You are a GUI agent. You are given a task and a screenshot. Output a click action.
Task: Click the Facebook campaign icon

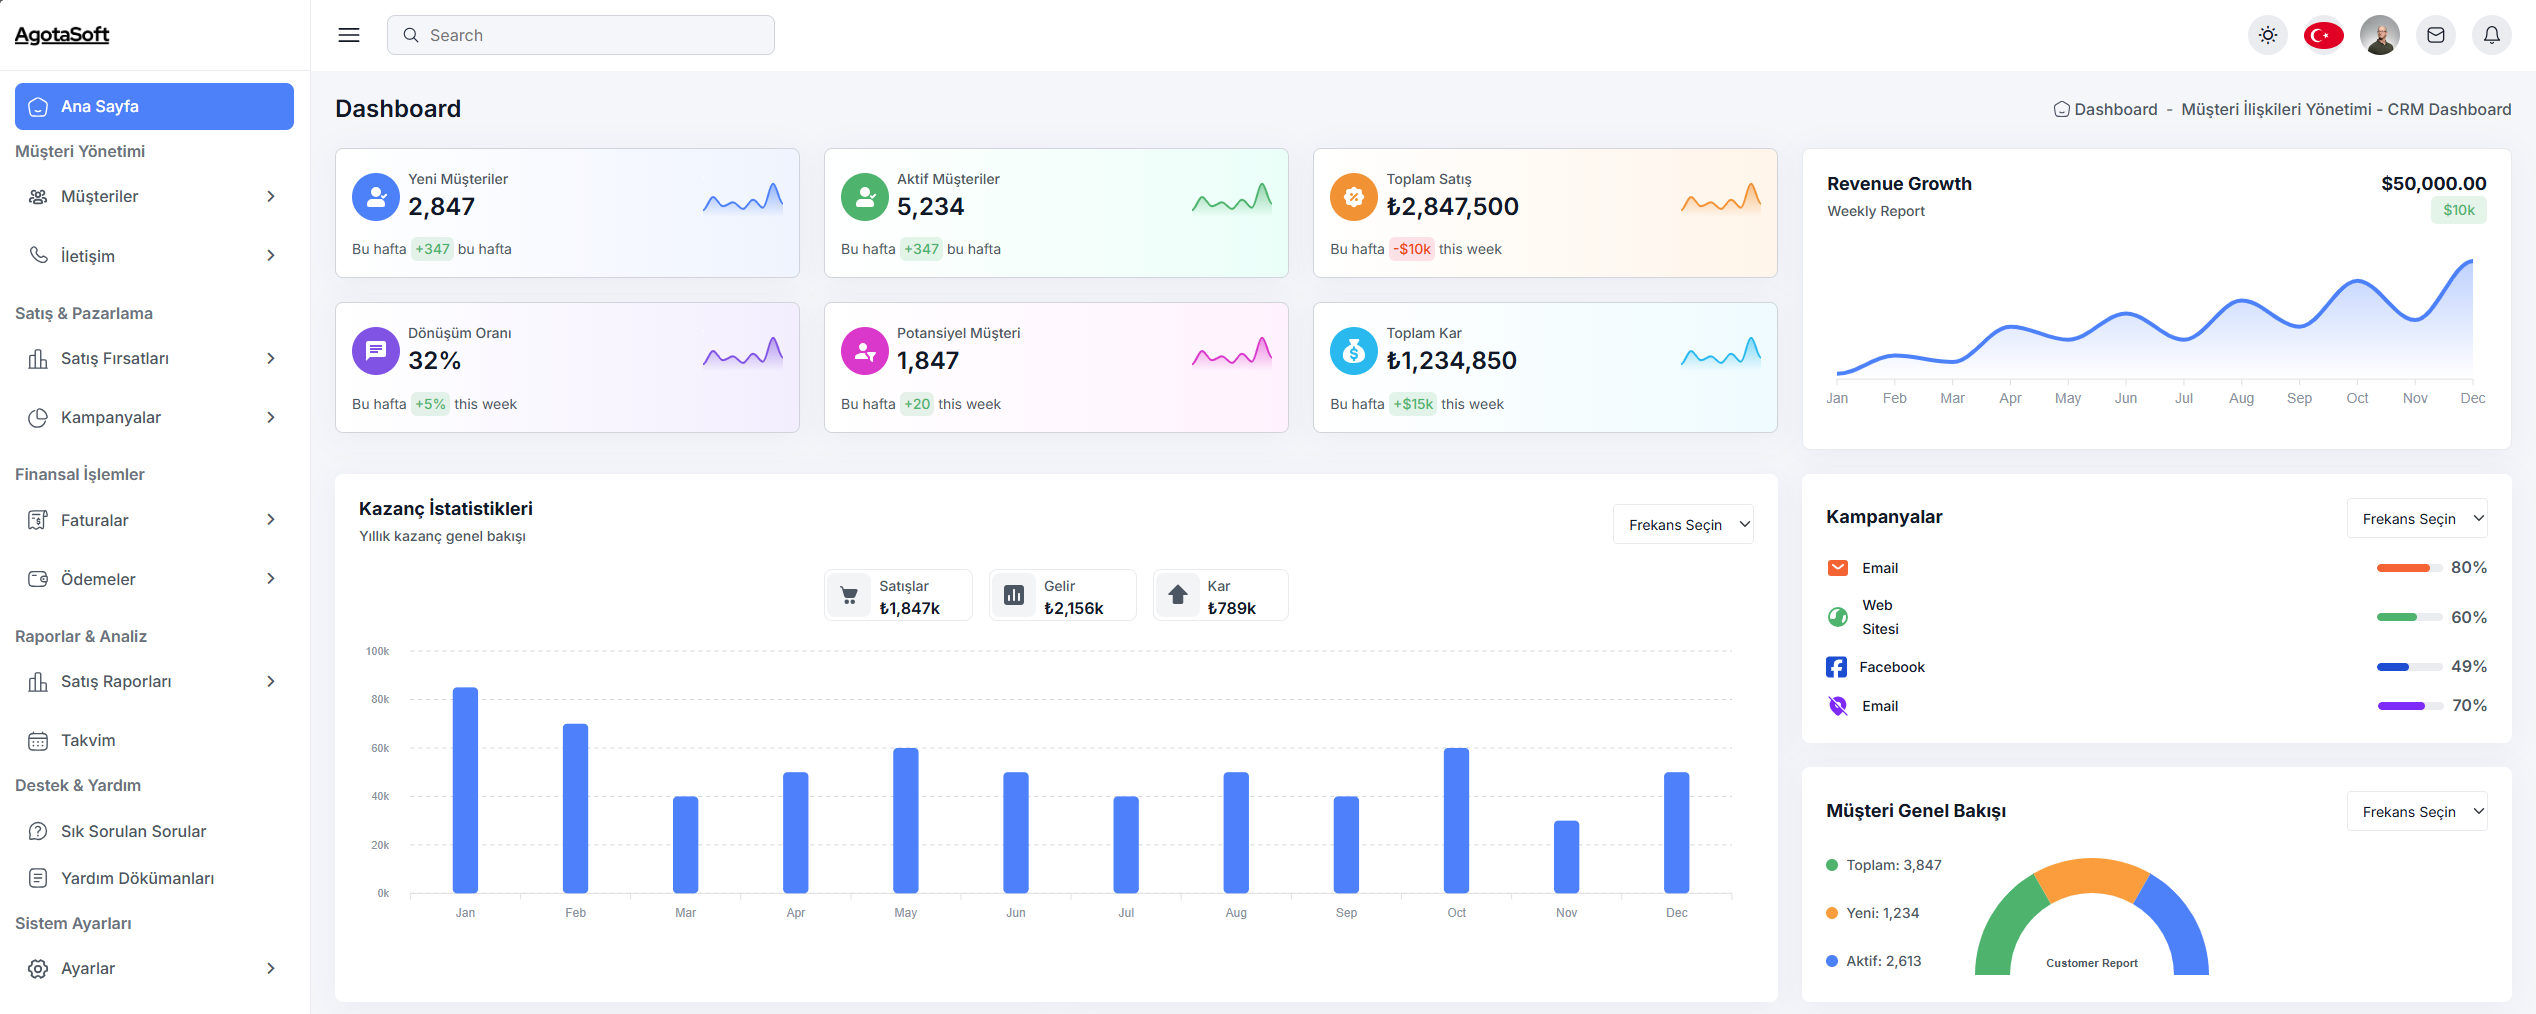click(x=1837, y=667)
